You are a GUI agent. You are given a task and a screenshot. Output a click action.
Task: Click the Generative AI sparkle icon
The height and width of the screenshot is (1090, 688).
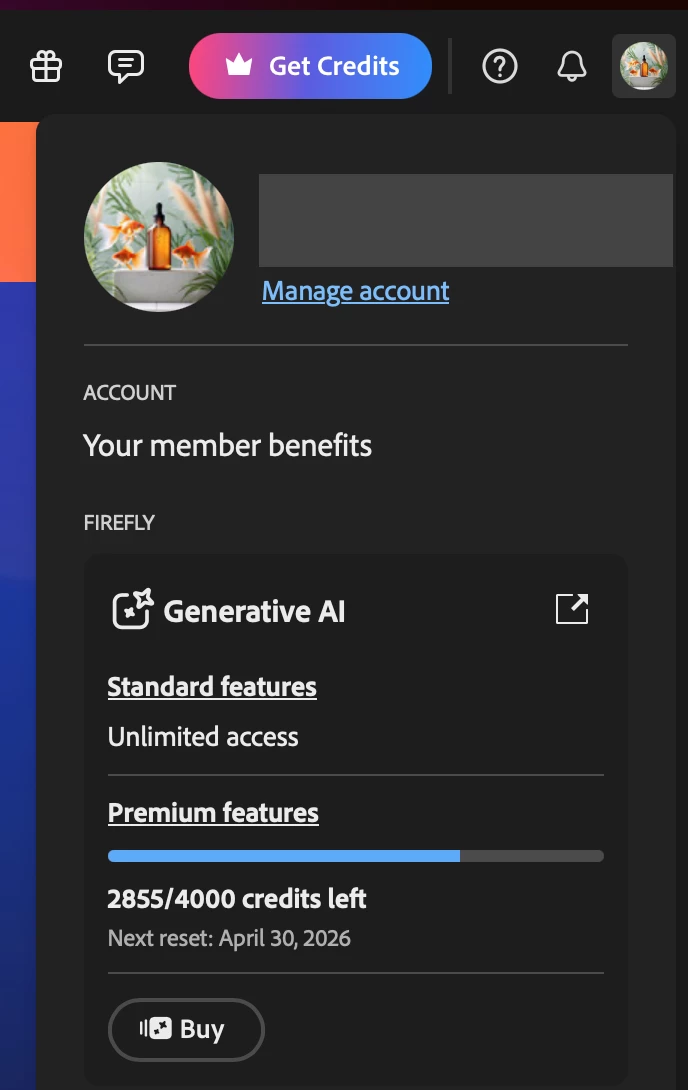133,609
